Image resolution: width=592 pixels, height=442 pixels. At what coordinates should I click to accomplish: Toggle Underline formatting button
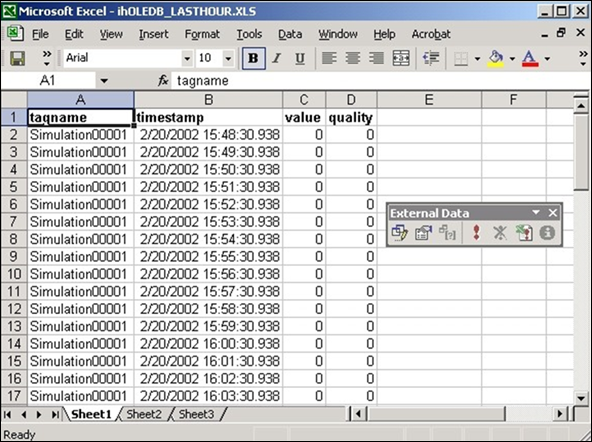tap(300, 59)
